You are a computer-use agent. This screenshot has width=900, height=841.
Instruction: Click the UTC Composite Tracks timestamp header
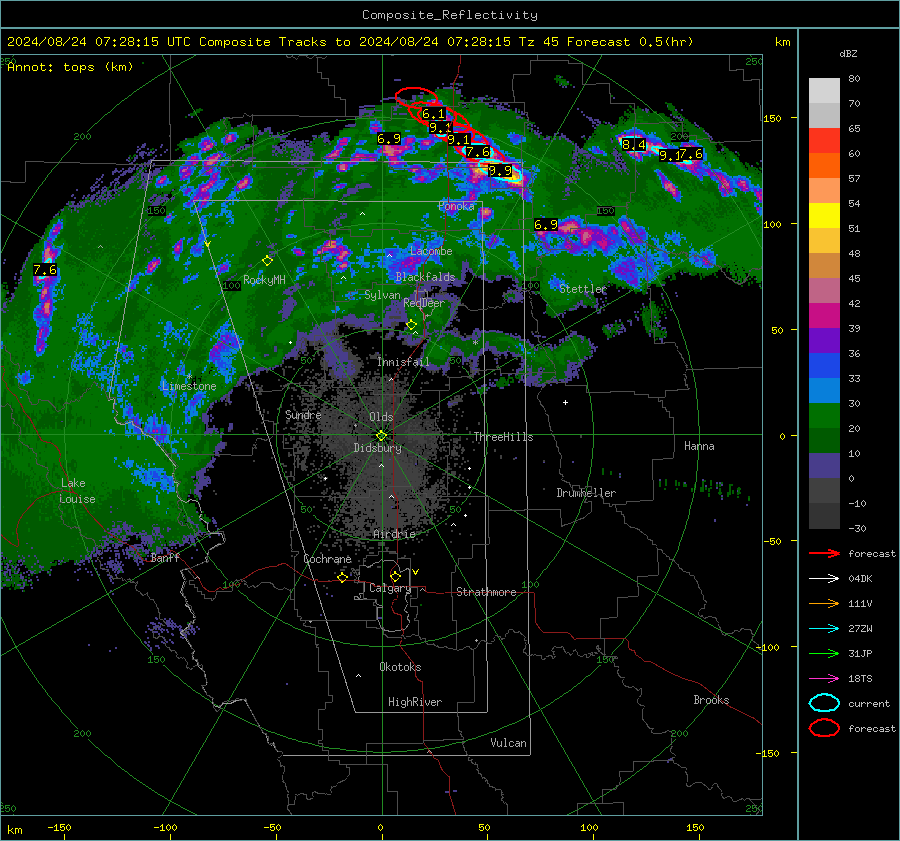tap(350, 42)
